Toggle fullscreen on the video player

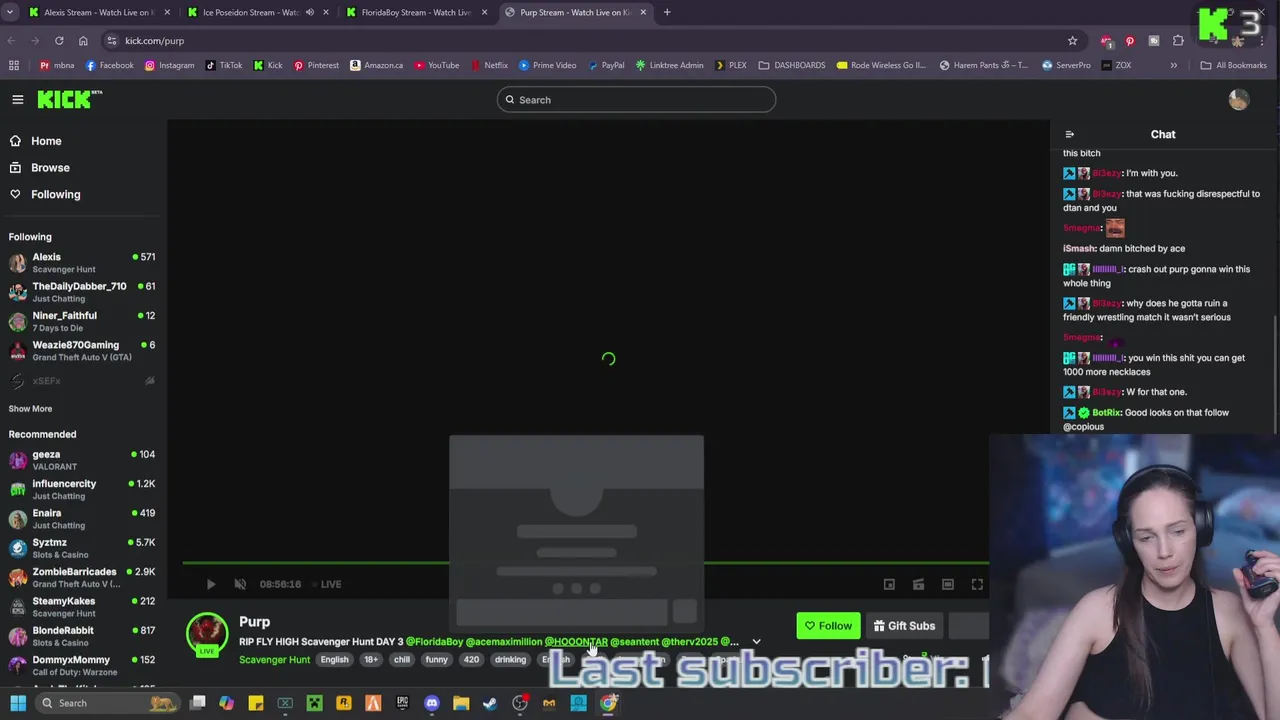click(x=977, y=584)
